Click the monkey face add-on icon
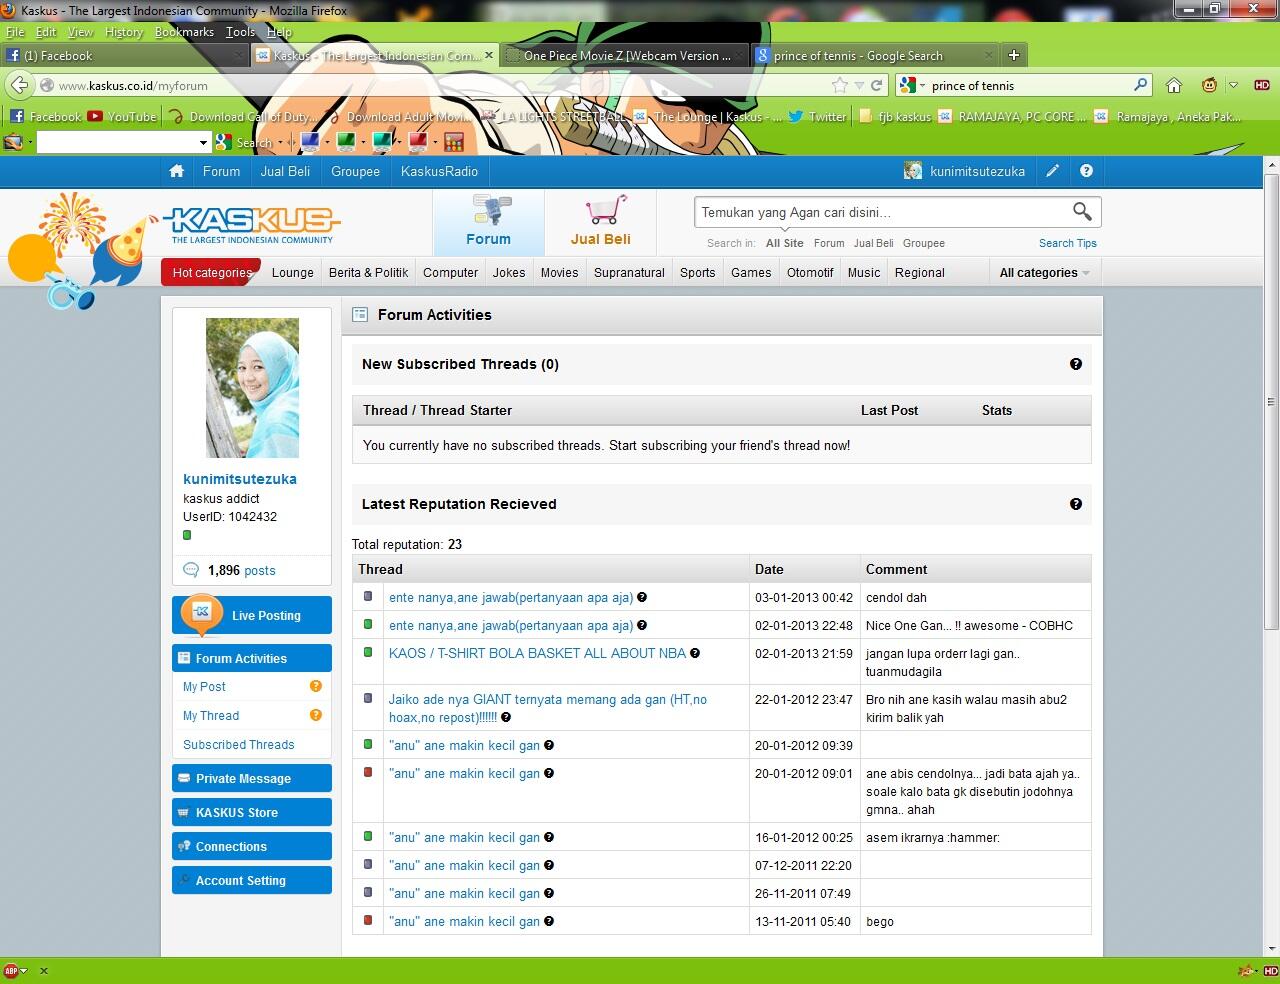The image size is (1280, 984). [1210, 85]
